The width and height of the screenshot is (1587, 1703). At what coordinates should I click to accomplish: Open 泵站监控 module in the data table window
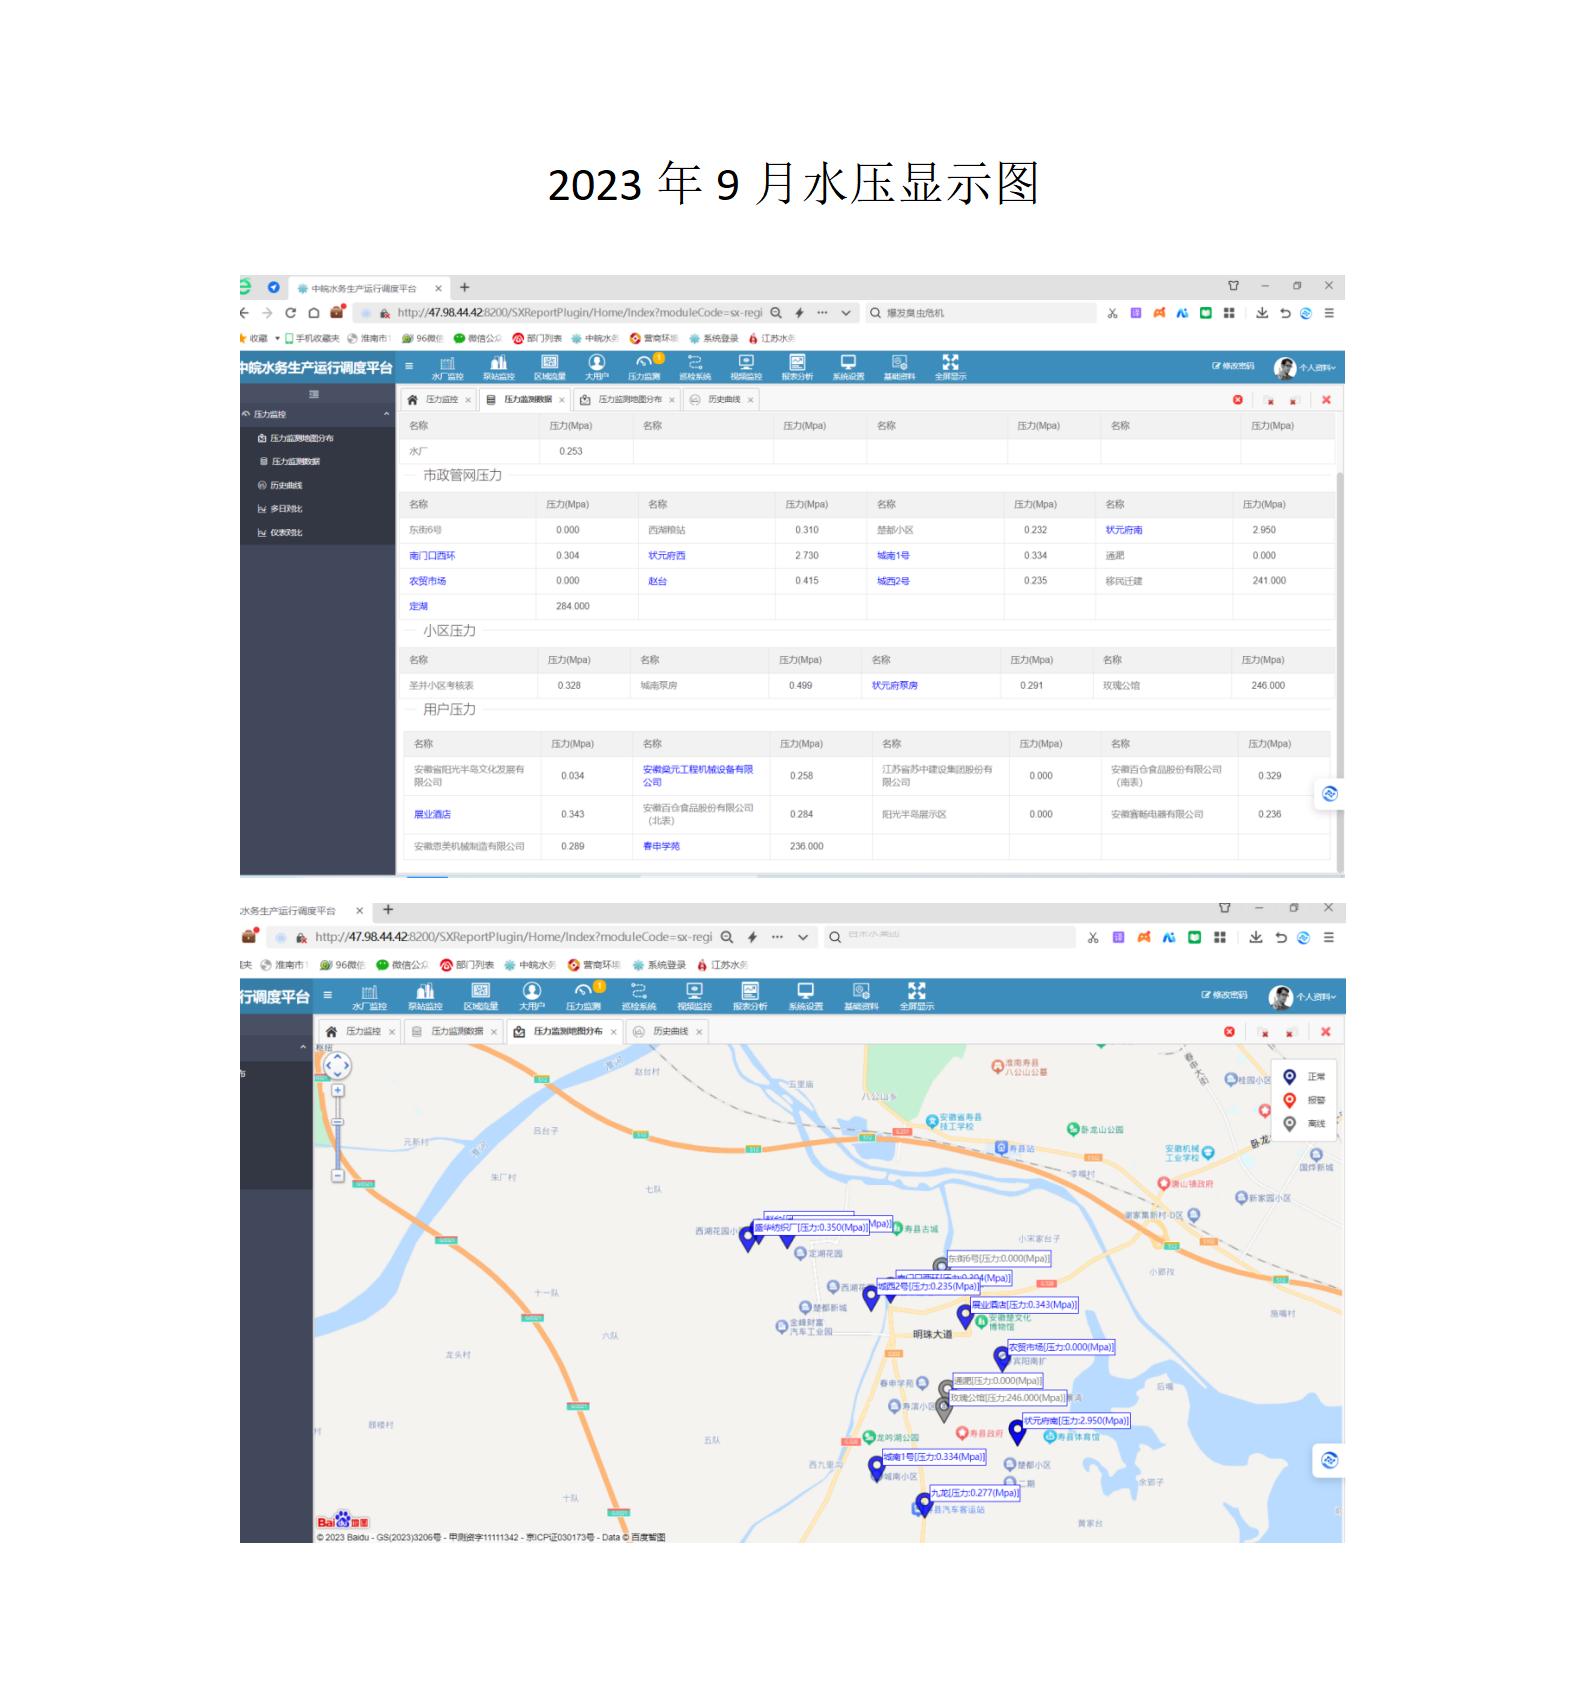pyautogui.click(x=498, y=367)
